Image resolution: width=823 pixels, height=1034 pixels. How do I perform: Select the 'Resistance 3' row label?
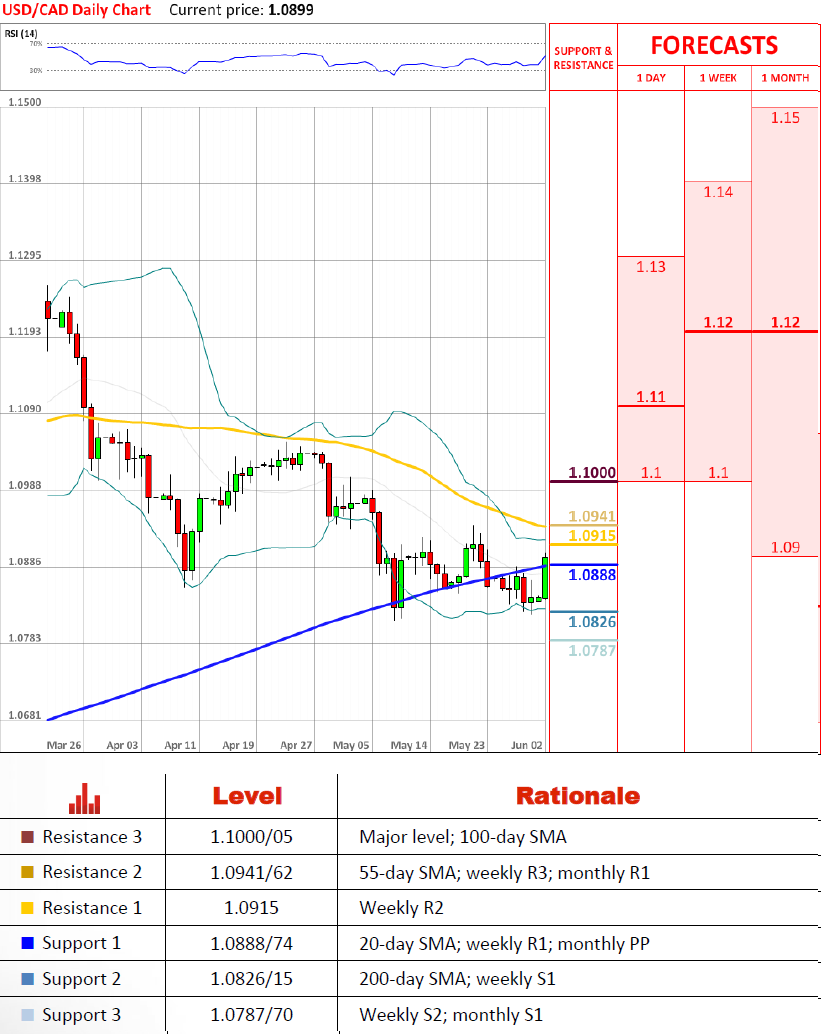click(x=92, y=837)
